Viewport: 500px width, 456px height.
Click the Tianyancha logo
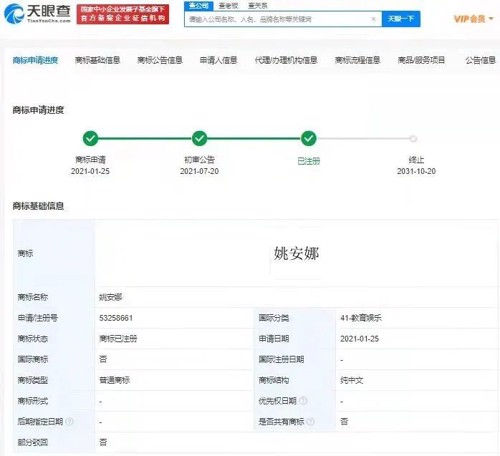tap(37, 13)
